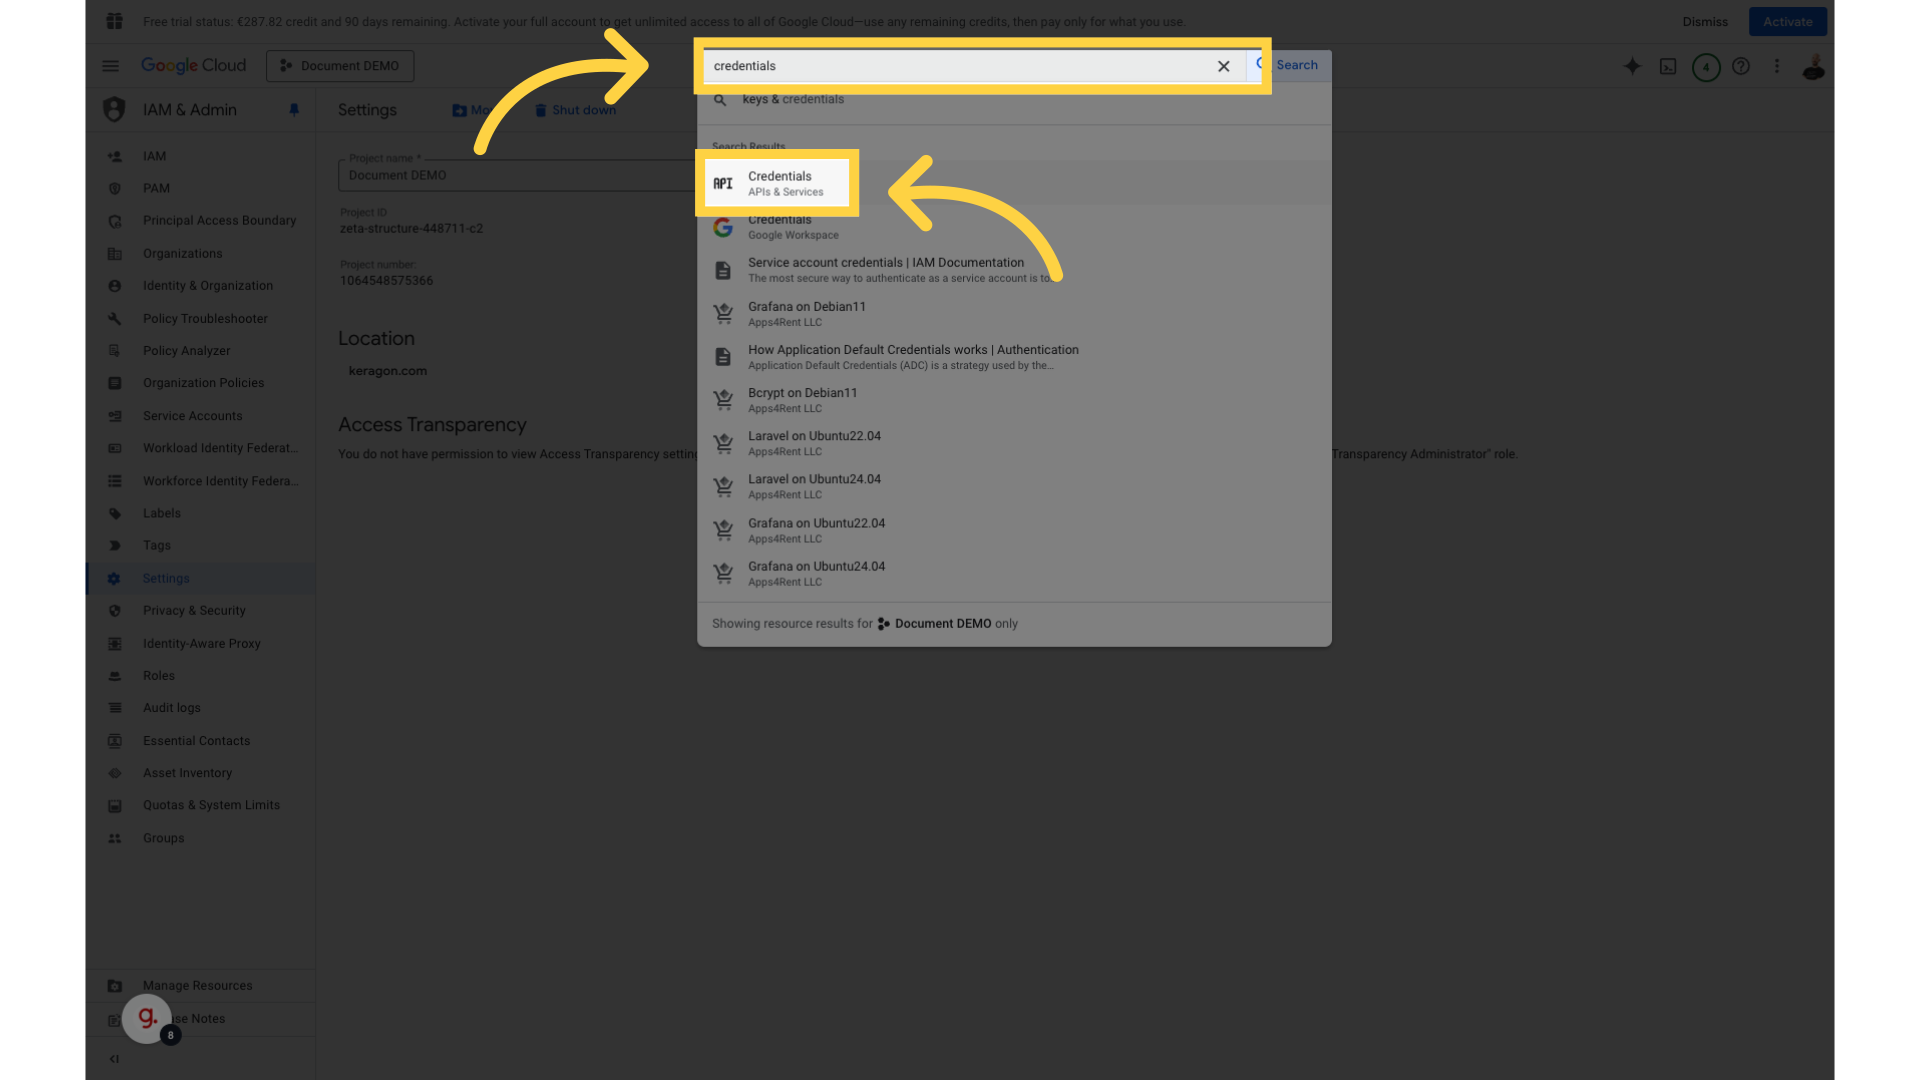Choose the 'keys & credentials' search suggestion
Image resolution: width=1920 pixels, height=1080 pixels.
click(1014, 100)
